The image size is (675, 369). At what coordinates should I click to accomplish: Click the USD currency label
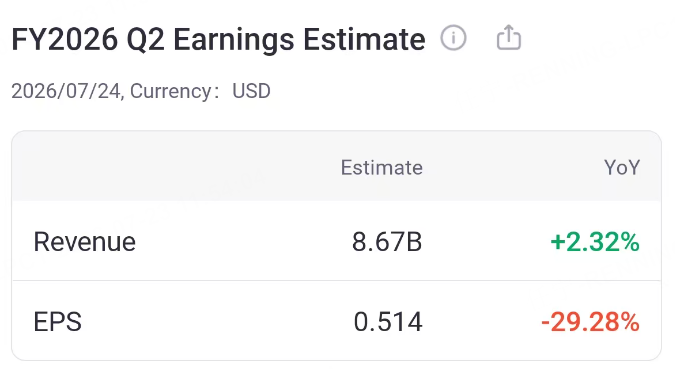[251, 91]
